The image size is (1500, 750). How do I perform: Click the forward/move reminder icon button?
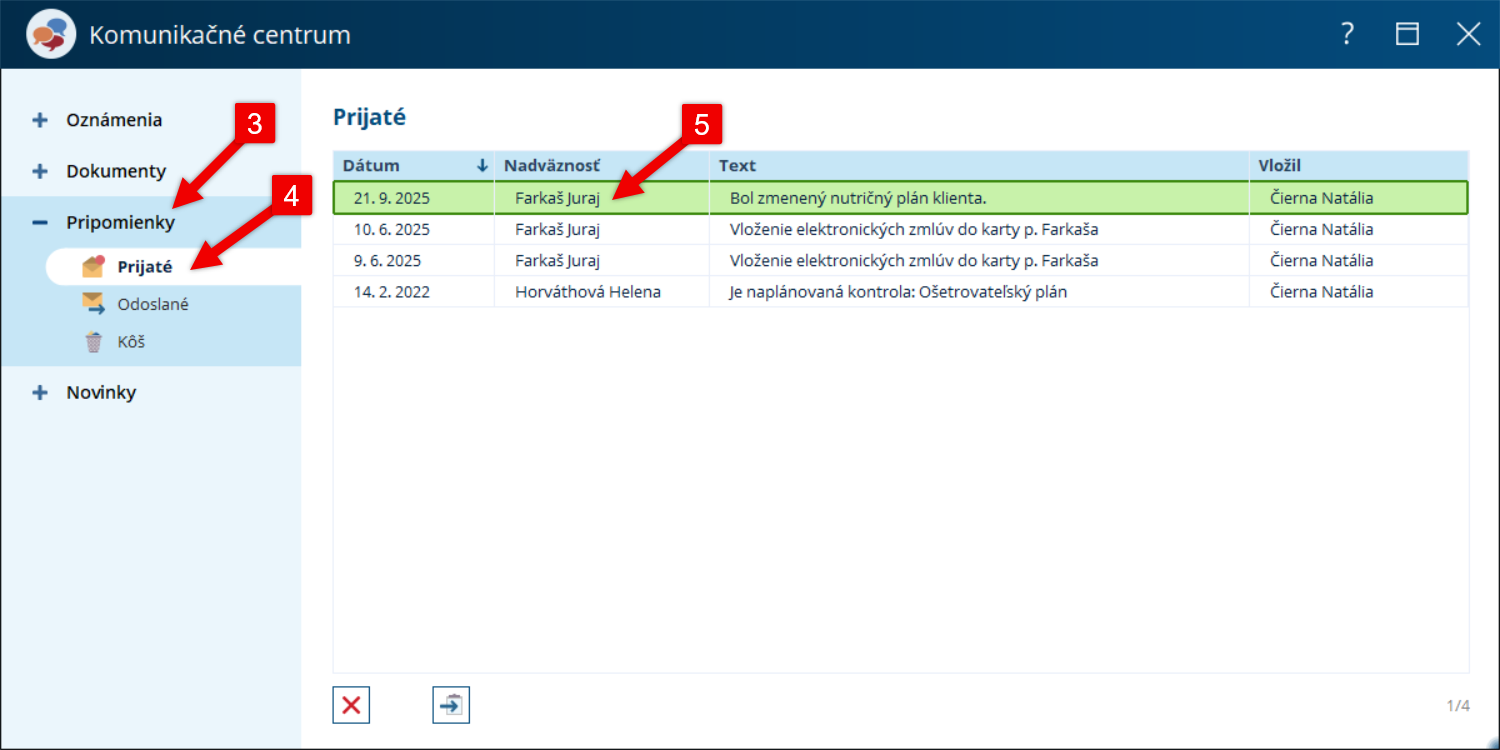click(451, 705)
